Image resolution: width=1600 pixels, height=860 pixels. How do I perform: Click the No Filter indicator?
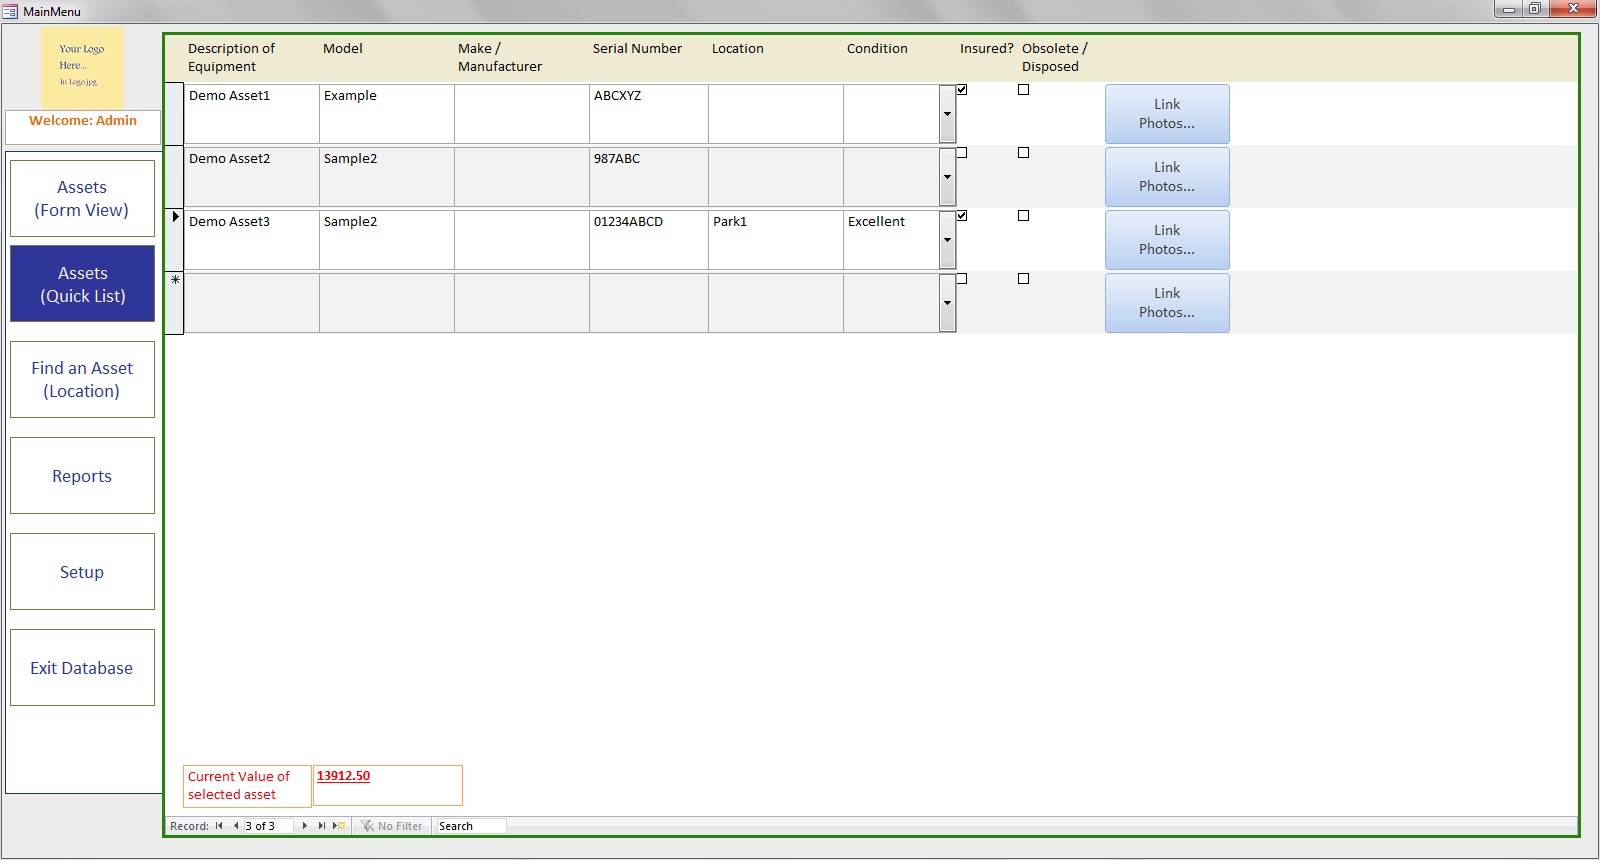[x=392, y=826]
